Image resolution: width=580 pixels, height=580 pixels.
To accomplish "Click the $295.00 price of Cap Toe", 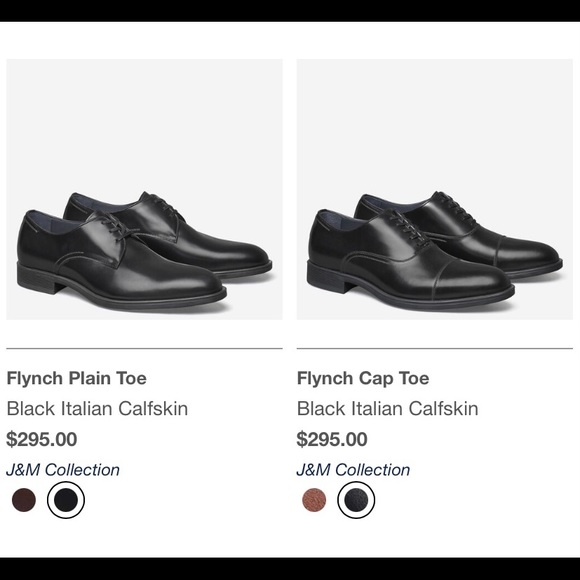I will click(x=332, y=439).
